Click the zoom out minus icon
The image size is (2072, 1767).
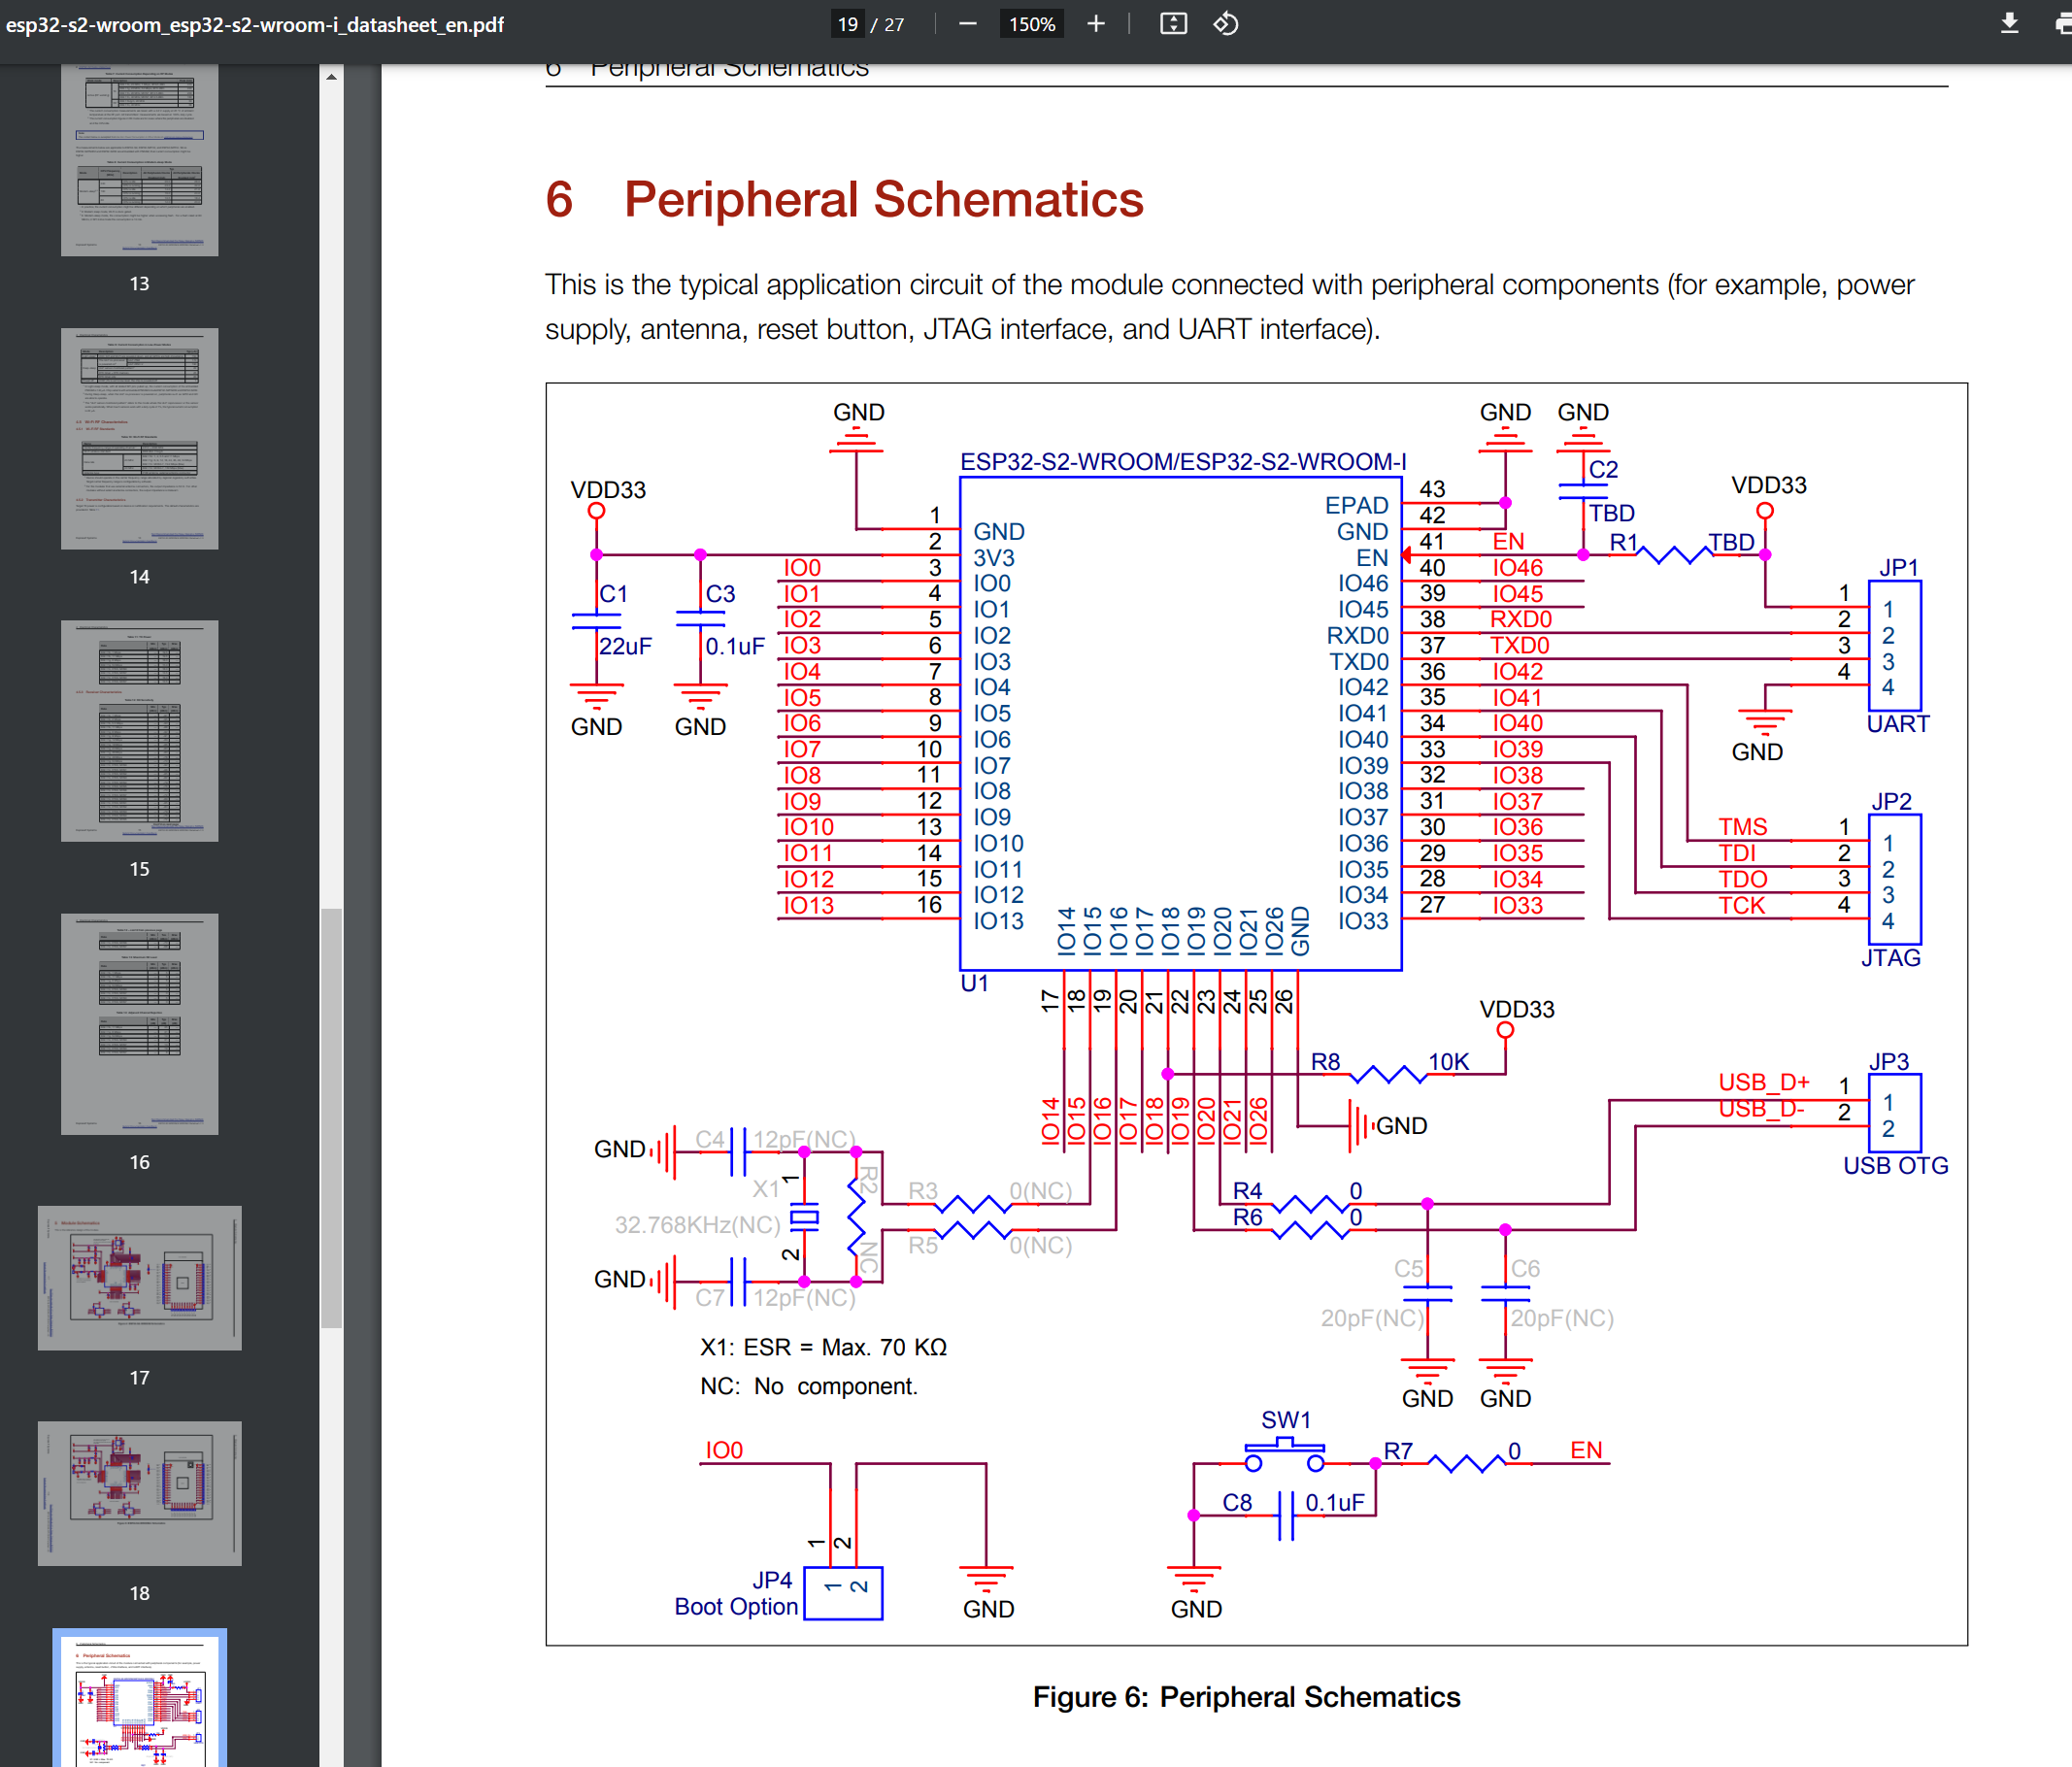tap(967, 24)
